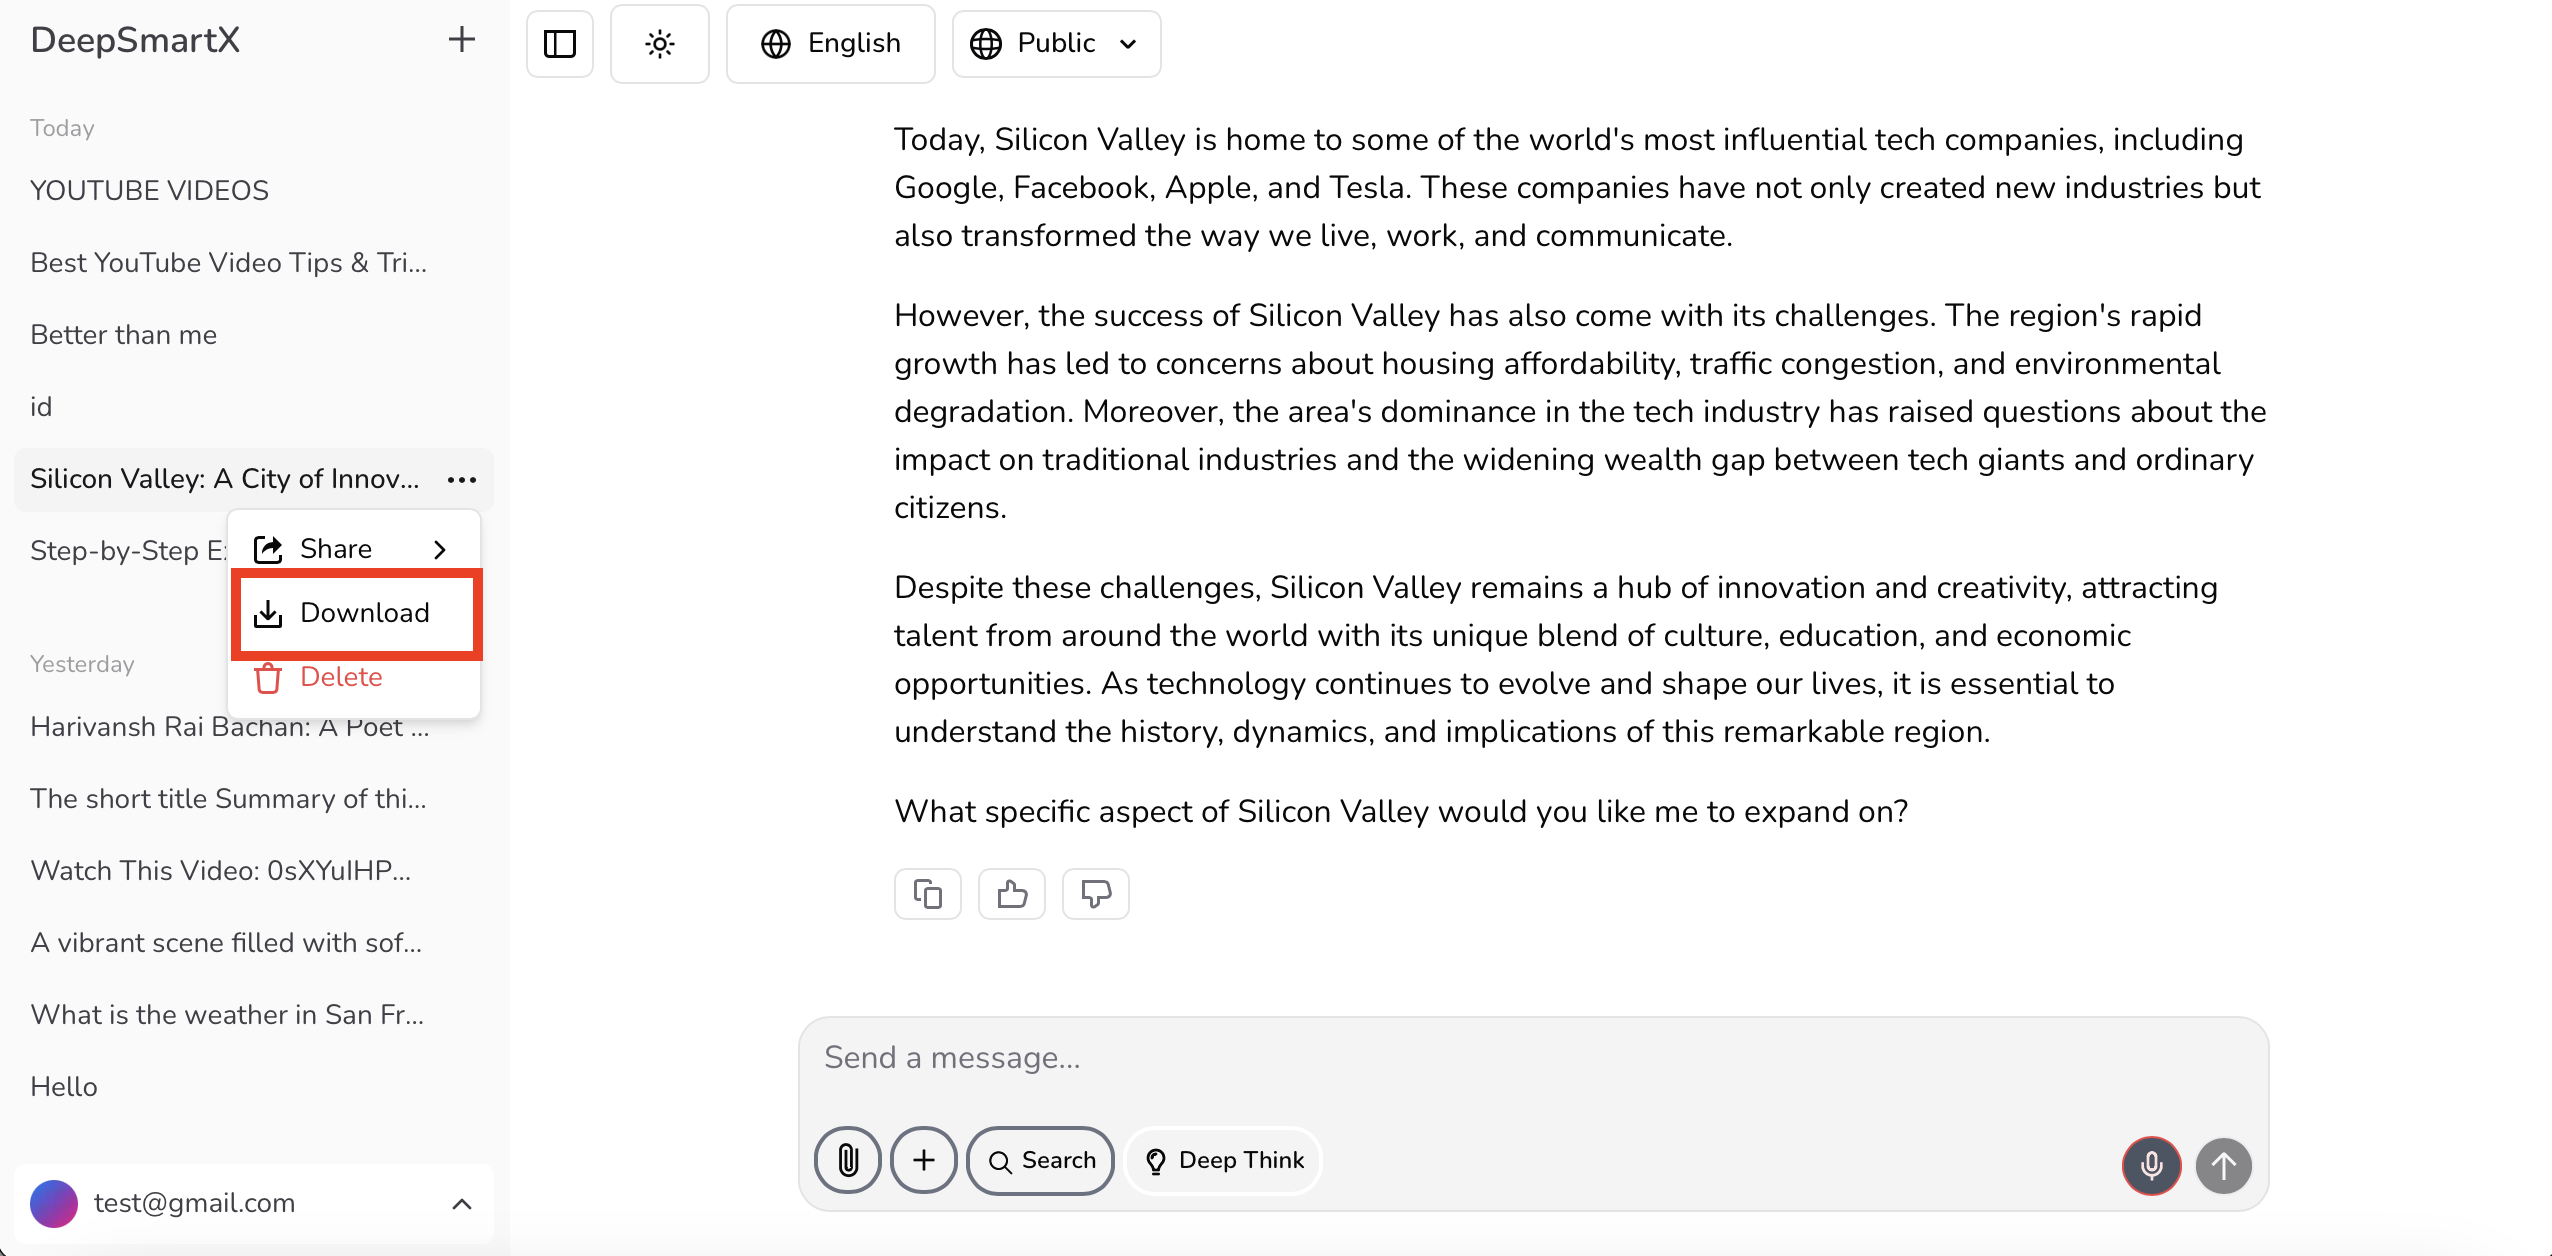Open the YOUTUBE VIDEOS chat
This screenshot has height=1256, width=2552.
click(x=150, y=190)
